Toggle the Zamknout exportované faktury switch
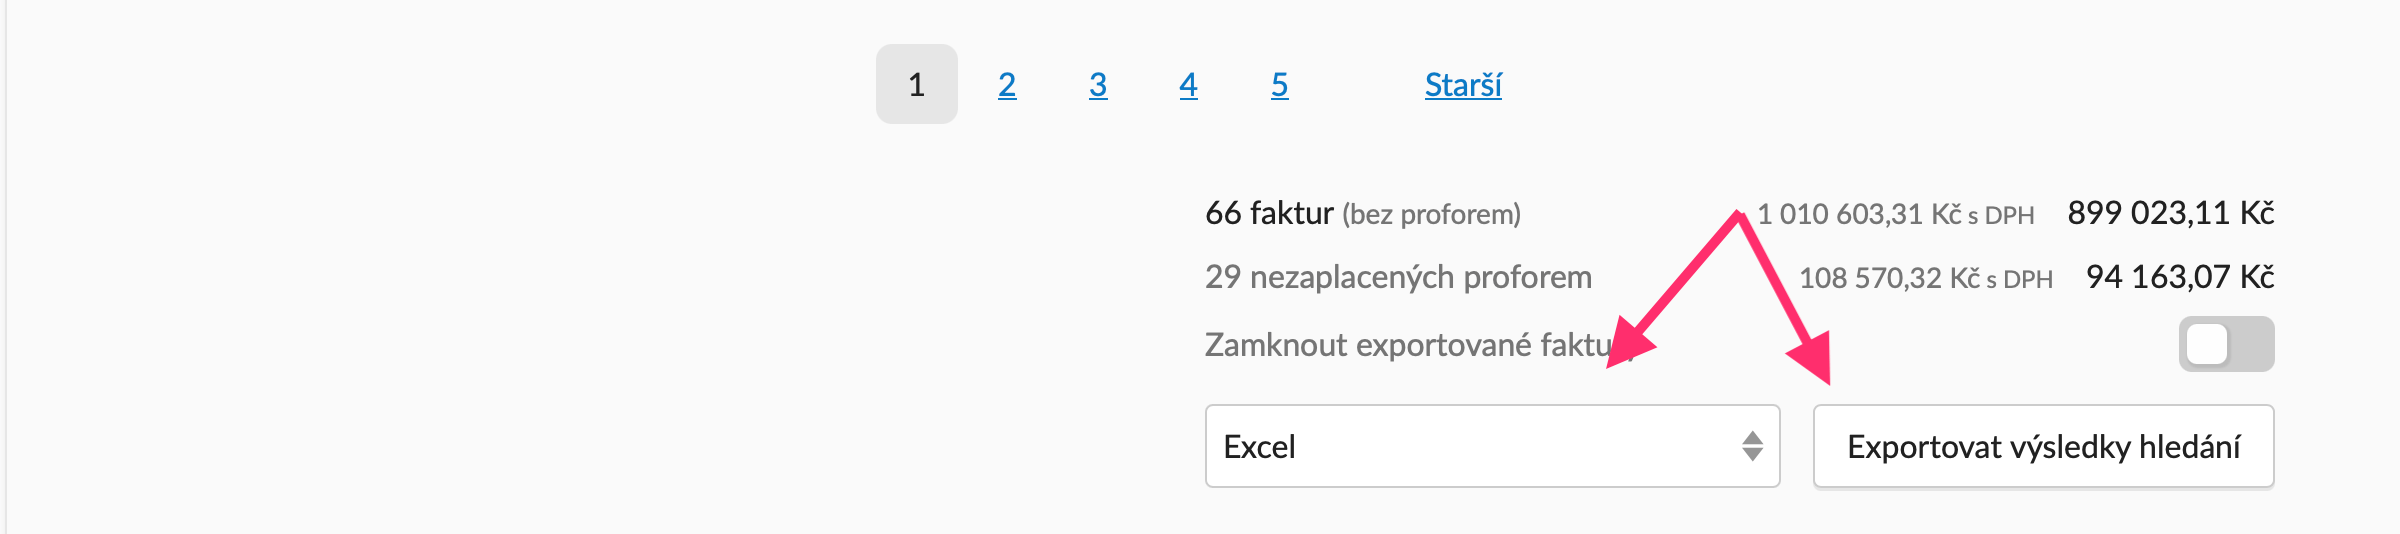The height and width of the screenshot is (534, 2400). (x=2226, y=344)
